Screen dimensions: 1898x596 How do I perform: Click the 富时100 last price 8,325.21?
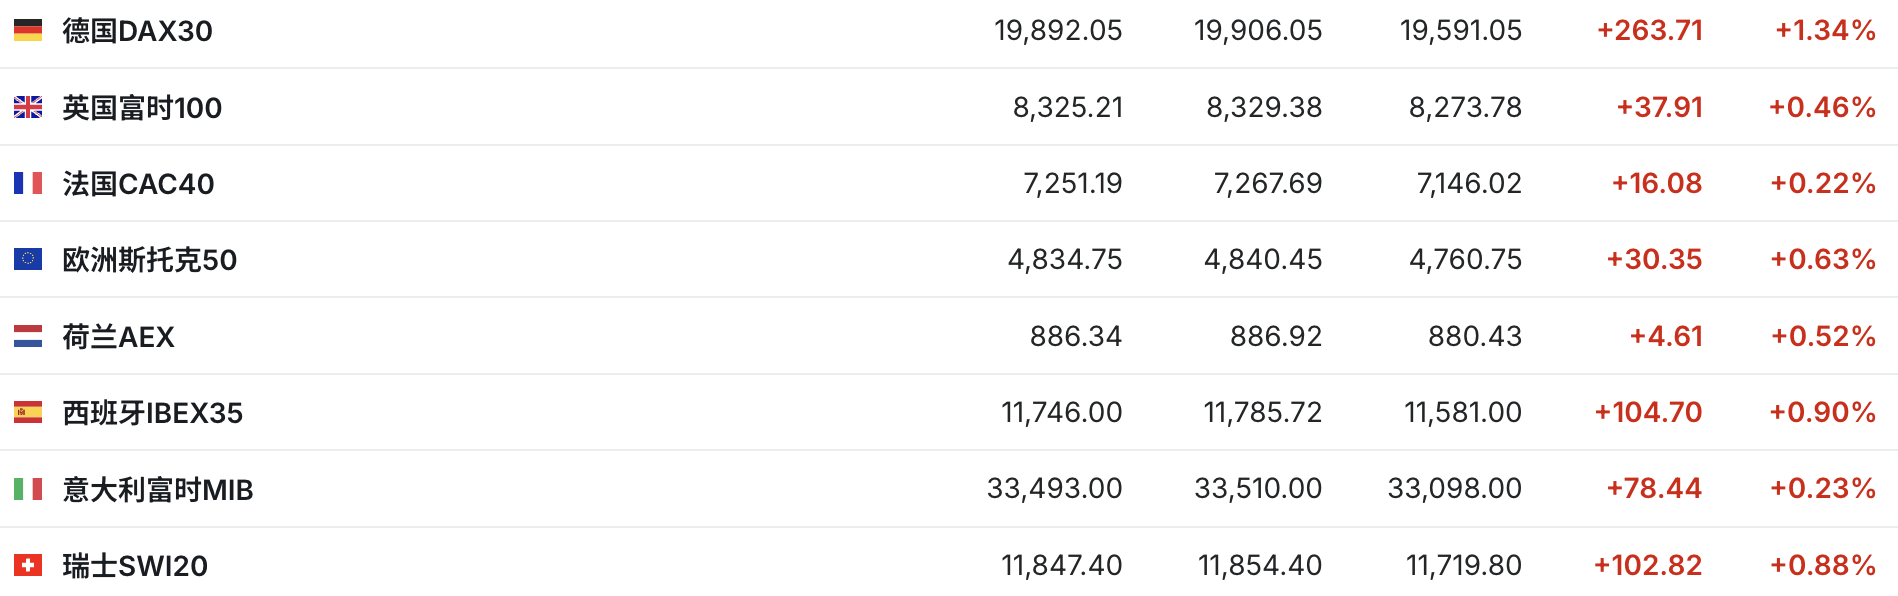tap(1067, 107)
